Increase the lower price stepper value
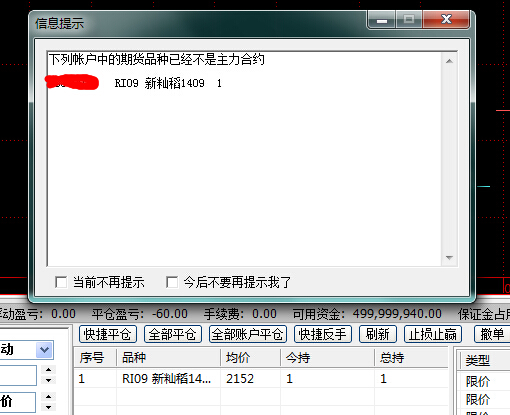Viewport: 510px width, 415px height. pos(49,396)
